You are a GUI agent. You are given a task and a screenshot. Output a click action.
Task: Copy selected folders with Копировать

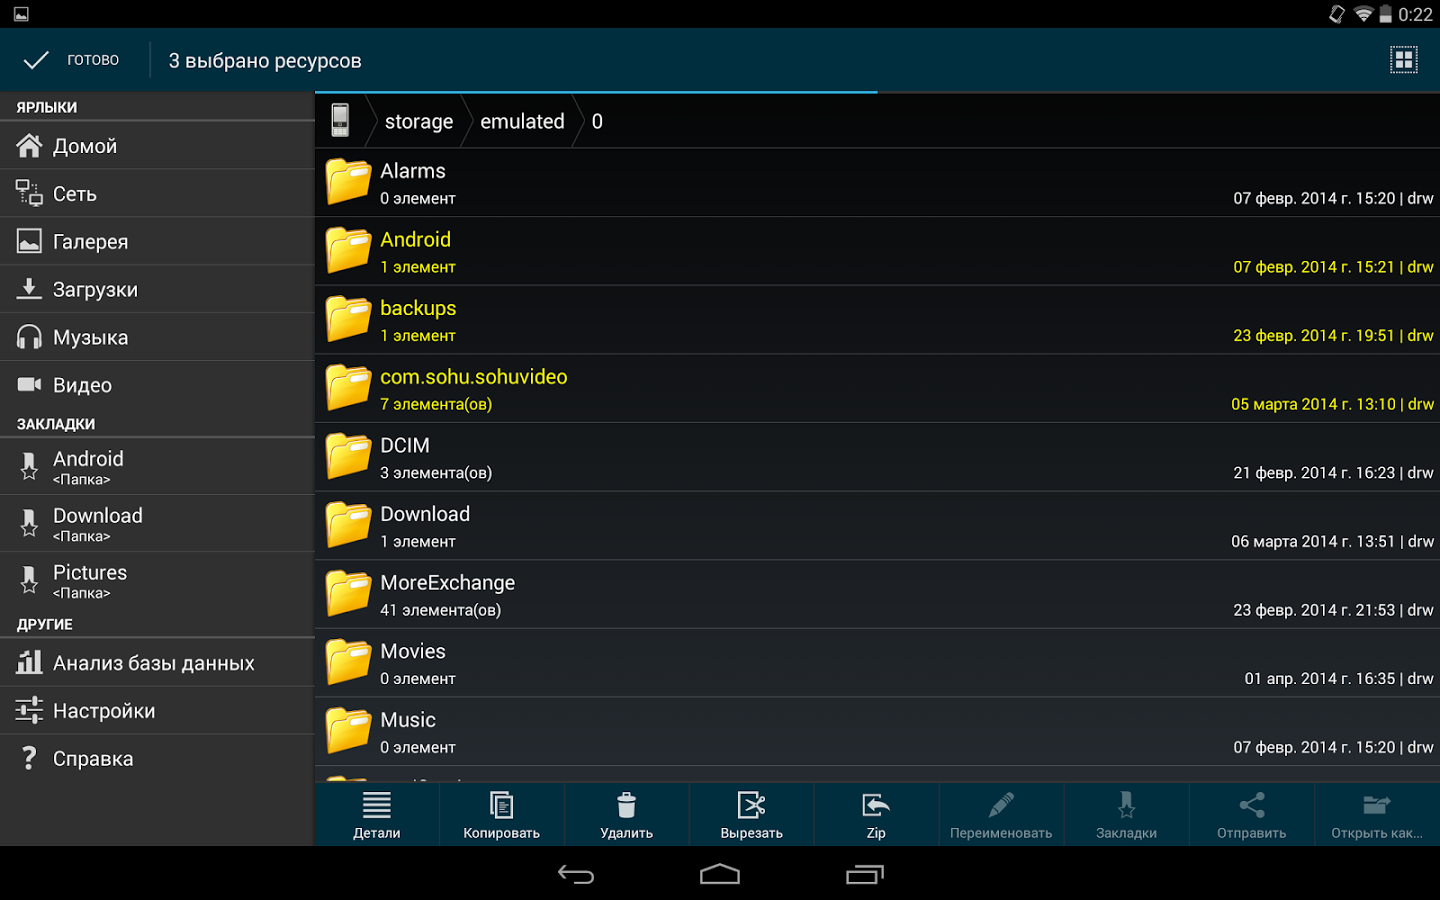coord(502,815)
